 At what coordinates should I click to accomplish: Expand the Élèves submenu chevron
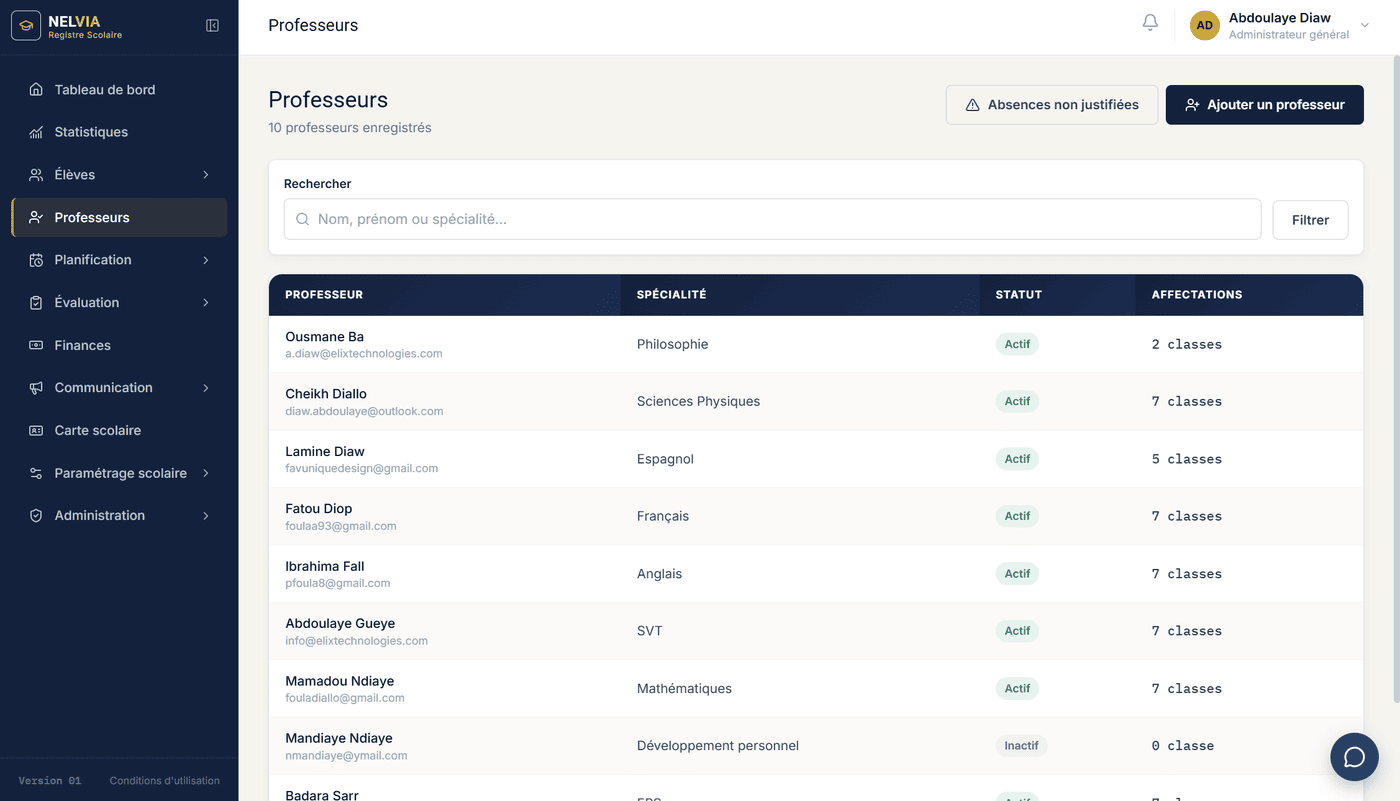tap(206, 175)
